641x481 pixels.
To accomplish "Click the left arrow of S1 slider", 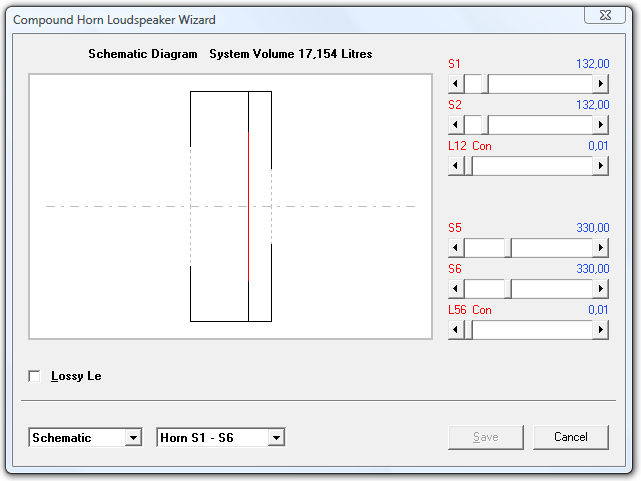I will point(456,84).
